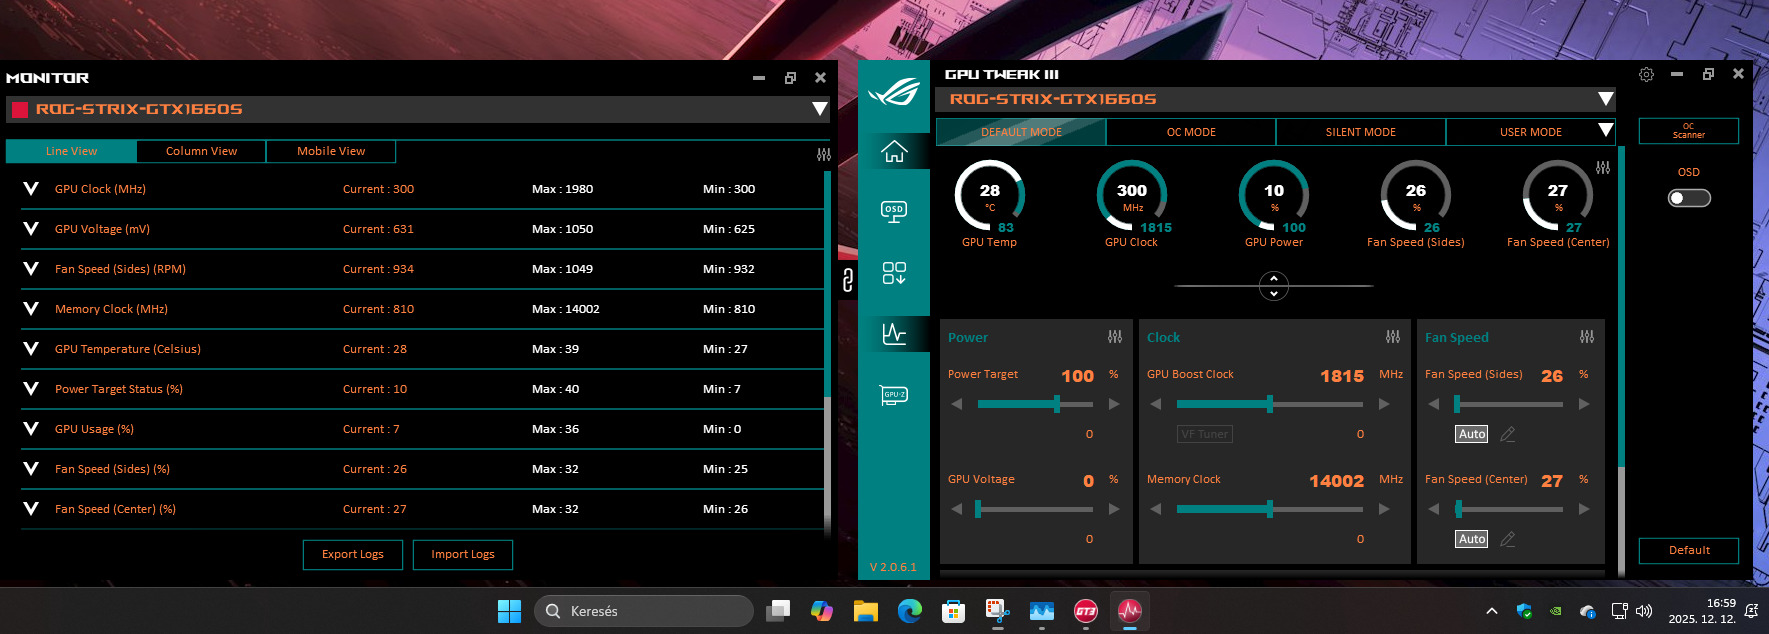Image resolution: width=1769 pixels, height=634 pixels.
Task: Select Silent Mode
Action: click(1361, 132)
